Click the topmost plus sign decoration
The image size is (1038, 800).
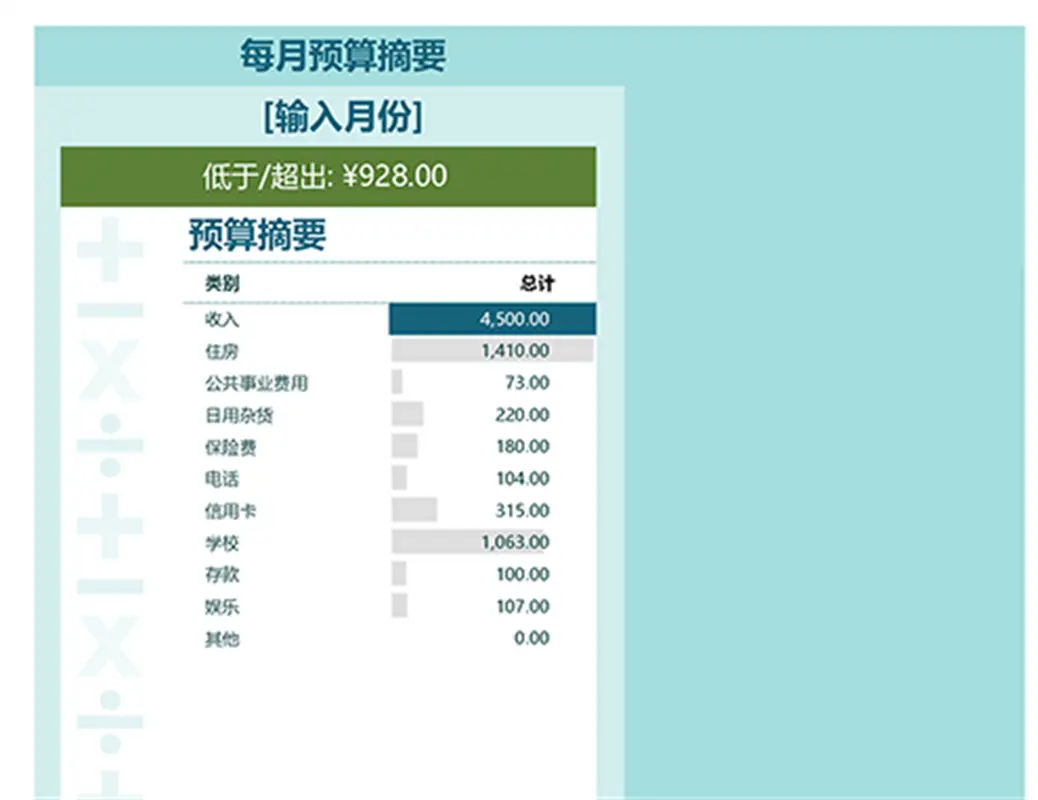pyautogui.click(x=110, y=249)
